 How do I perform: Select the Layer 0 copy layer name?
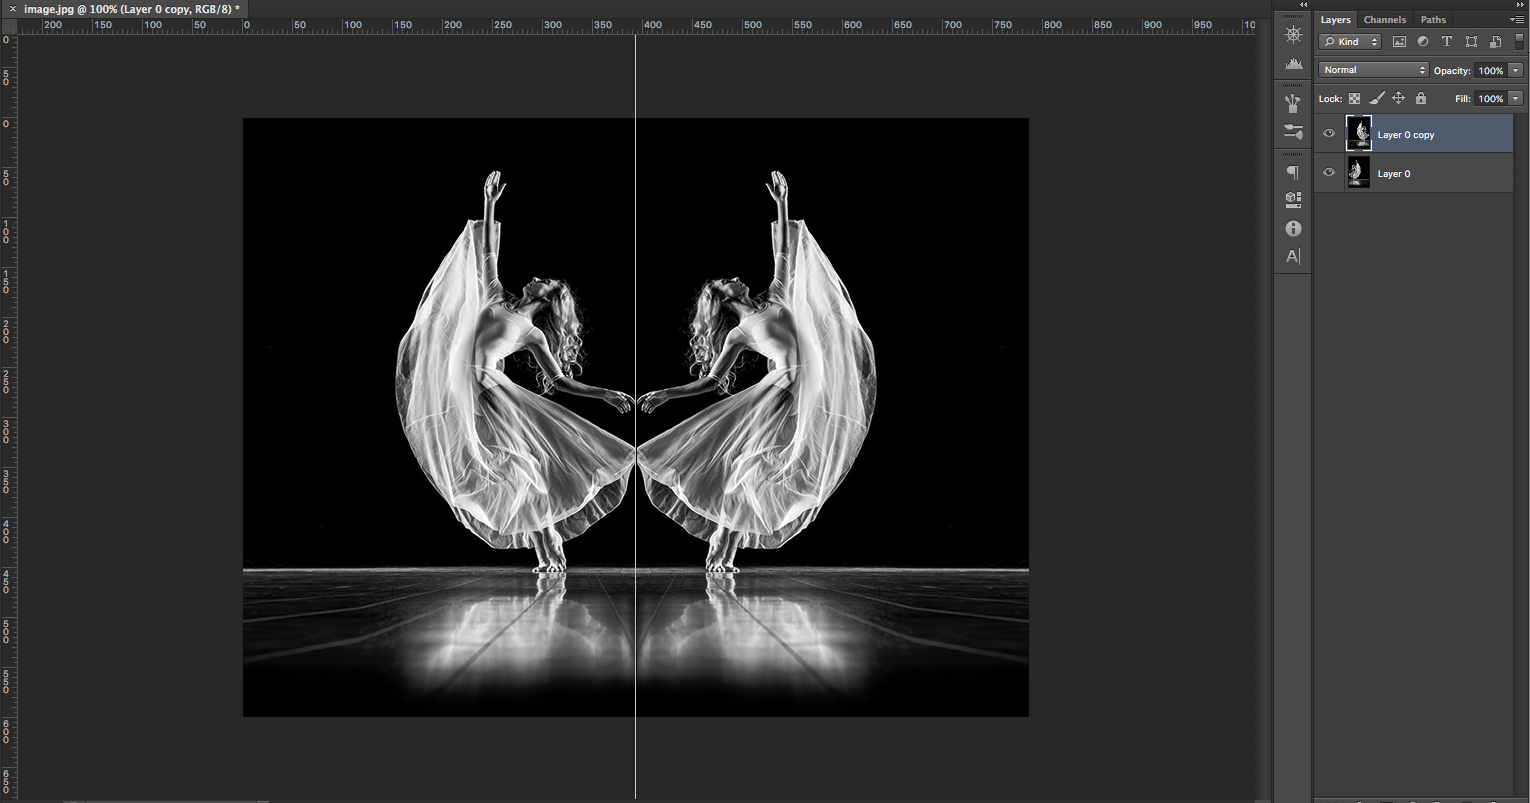tap(1406, 135)
